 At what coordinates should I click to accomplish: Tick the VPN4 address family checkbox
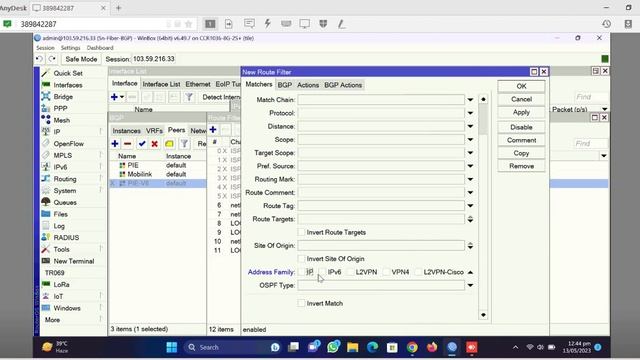386,272
